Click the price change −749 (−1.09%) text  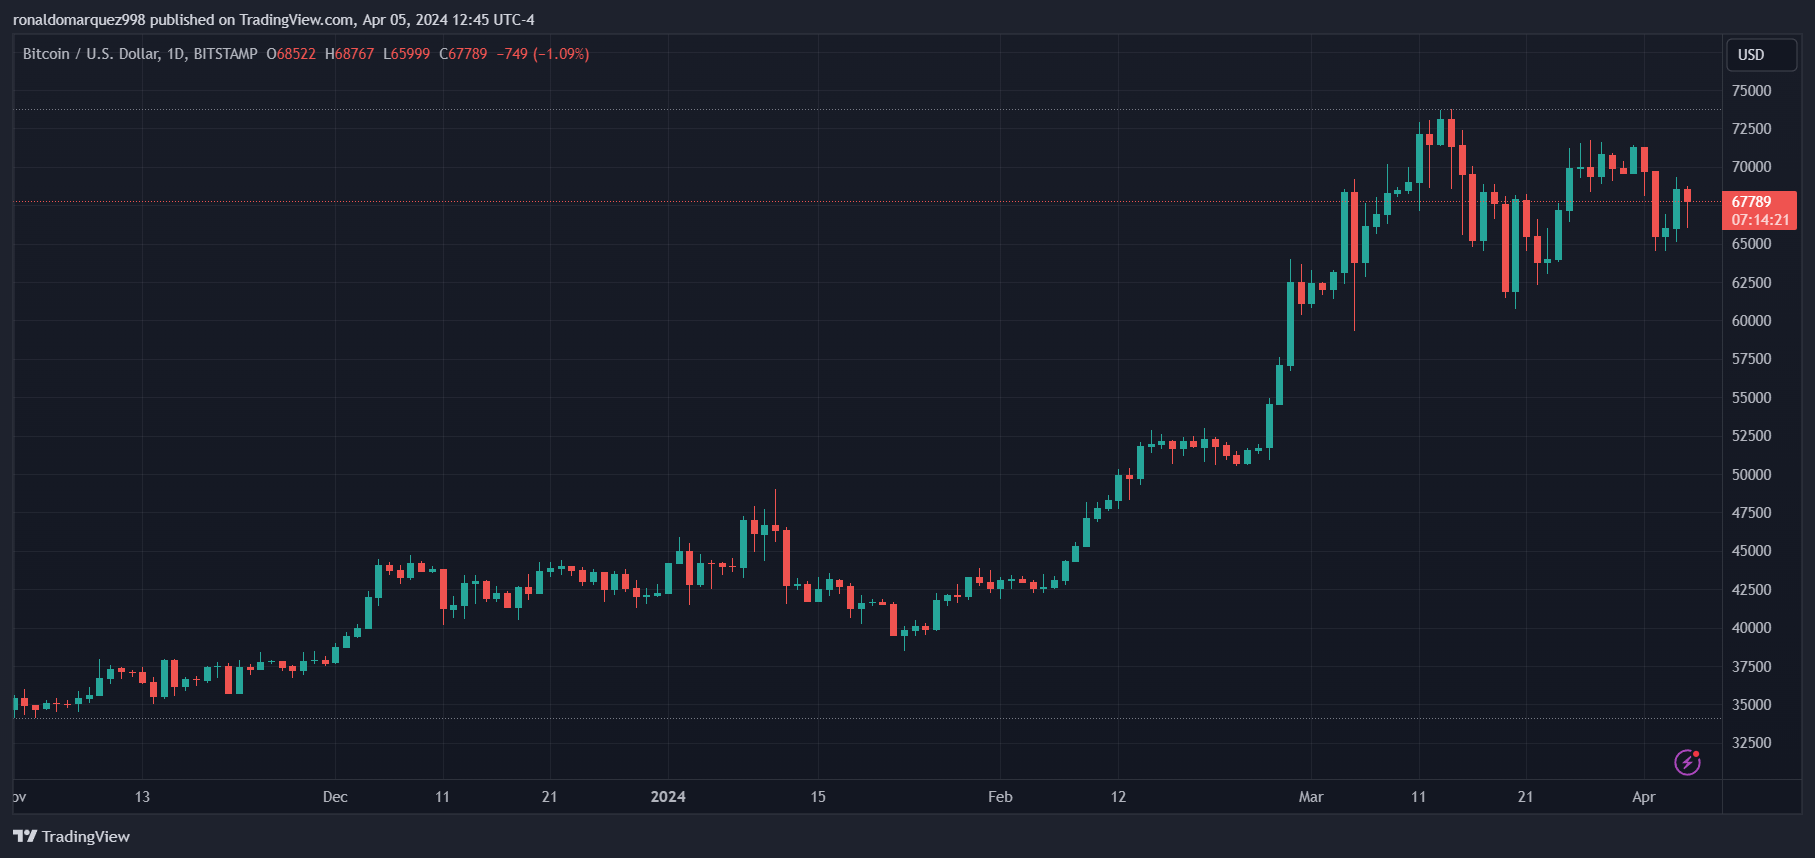[543, 54]
